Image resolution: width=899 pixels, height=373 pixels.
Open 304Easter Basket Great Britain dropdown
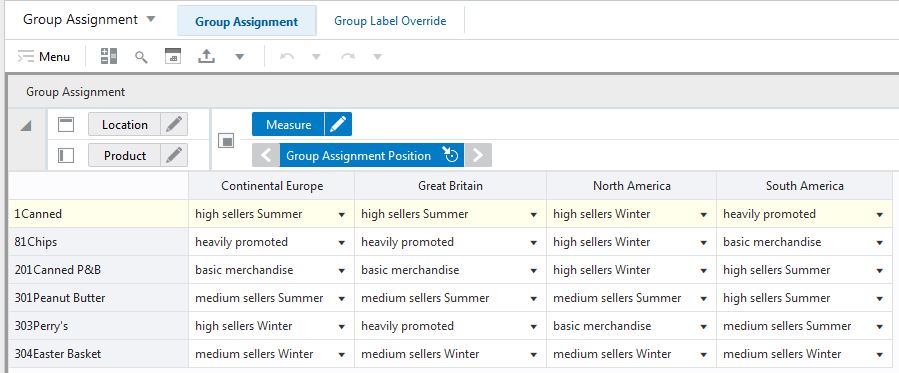[x=534, y=355]
